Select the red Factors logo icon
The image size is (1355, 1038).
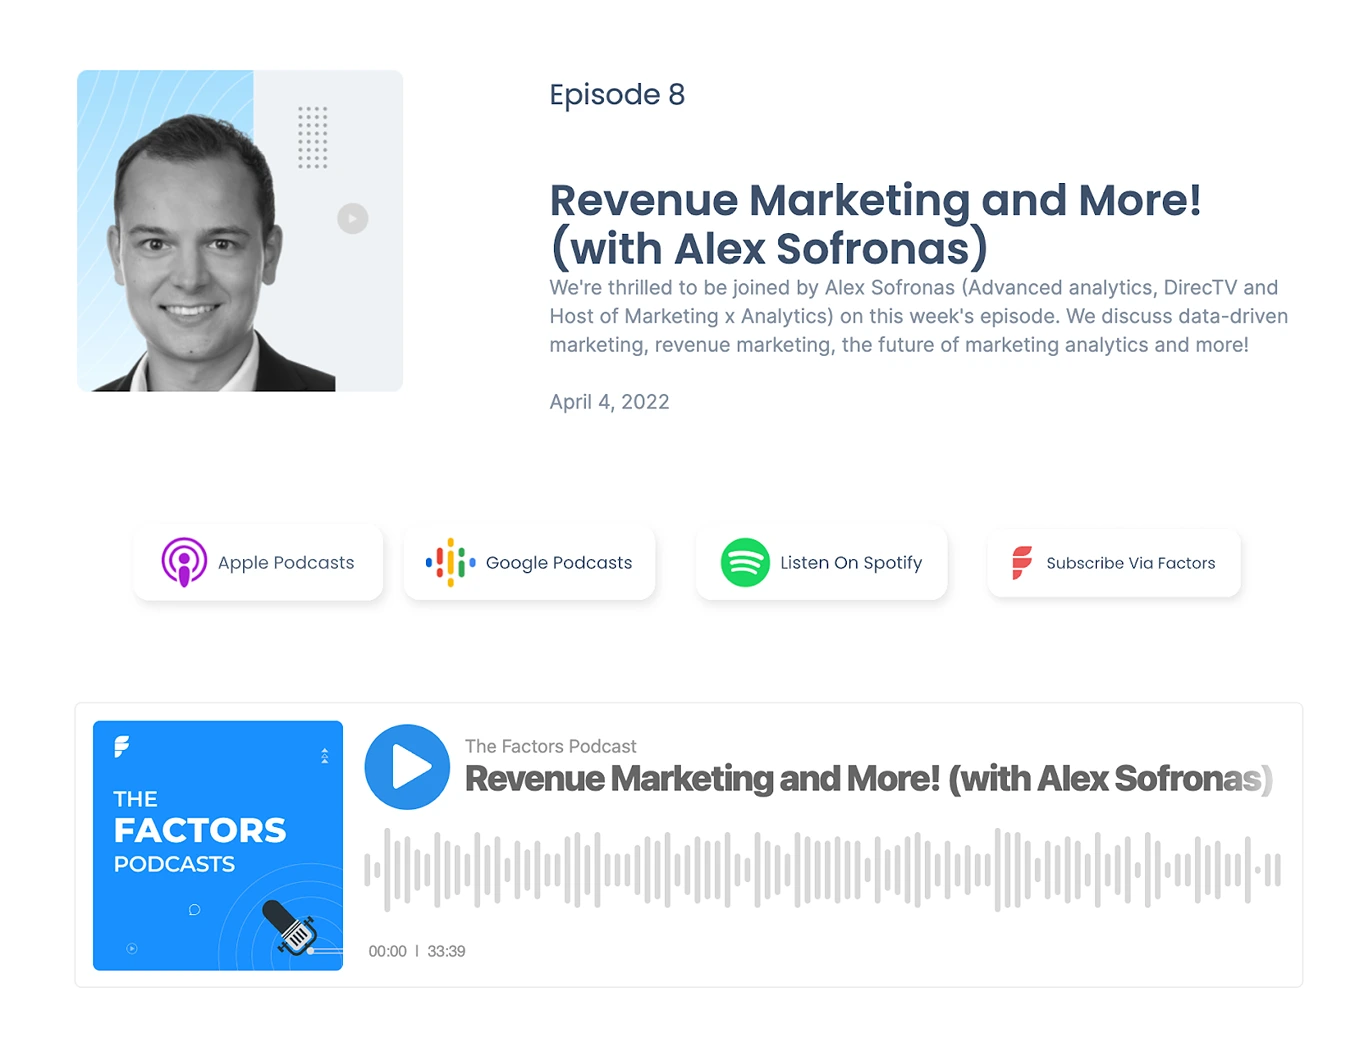pyautogui.click(x=1020, y=562)
